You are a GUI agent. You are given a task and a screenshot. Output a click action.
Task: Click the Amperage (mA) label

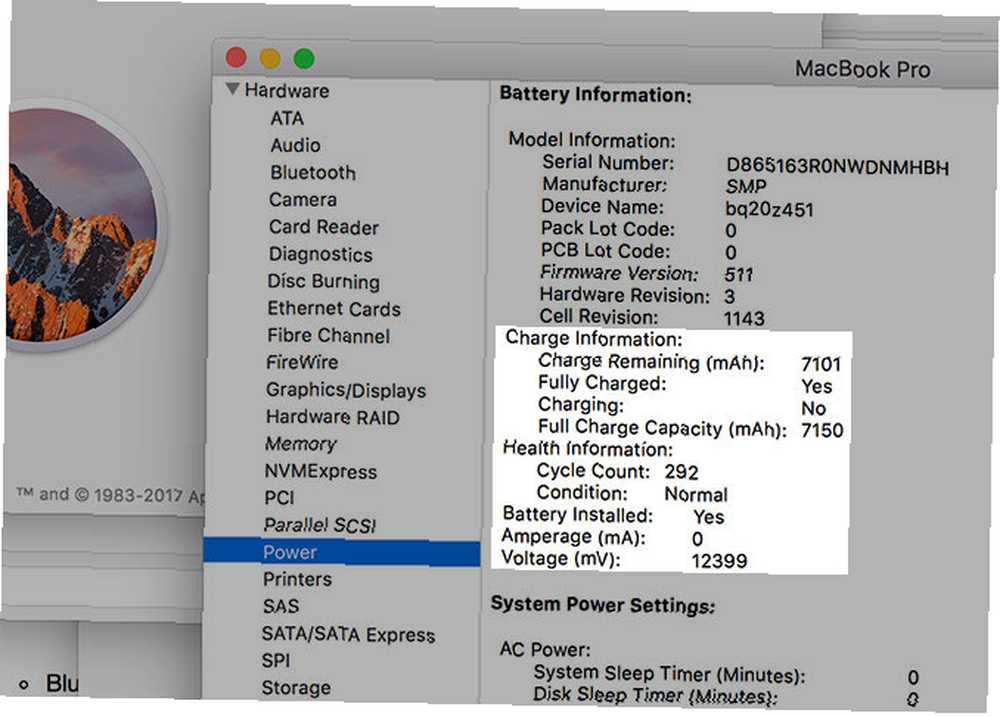click(x=573, y=537)
